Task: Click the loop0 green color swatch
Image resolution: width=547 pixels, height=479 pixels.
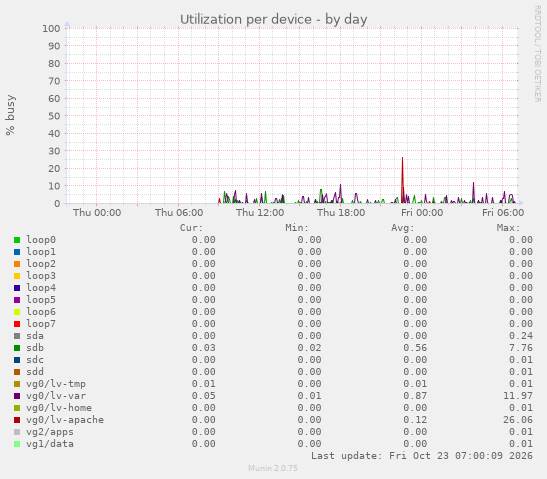Action: tap(17, 240)
